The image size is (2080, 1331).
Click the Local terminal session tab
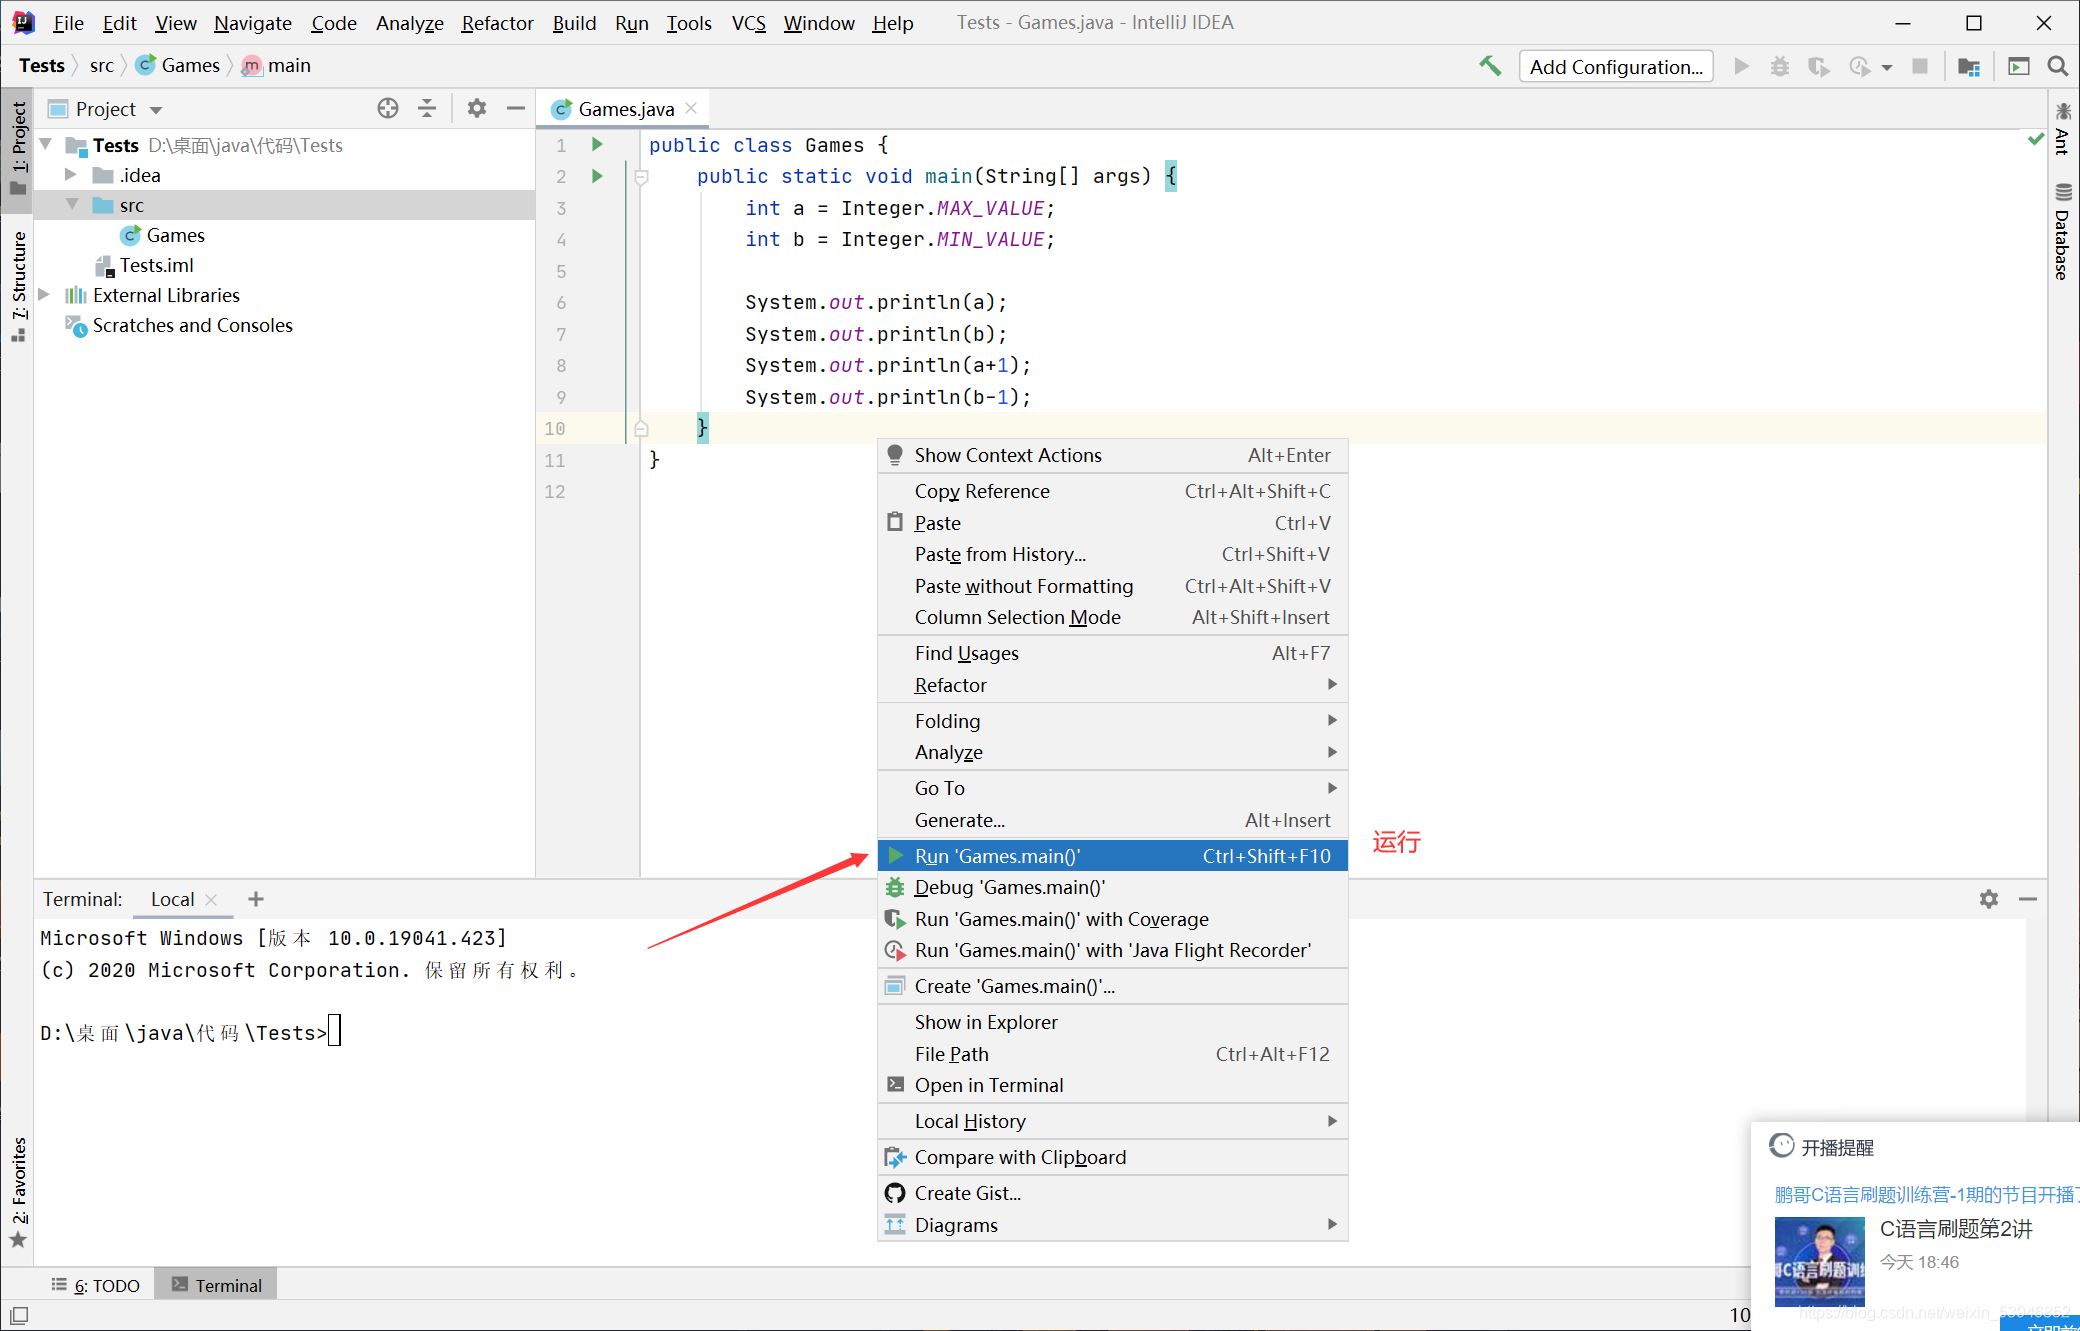(x=171, y=897)
